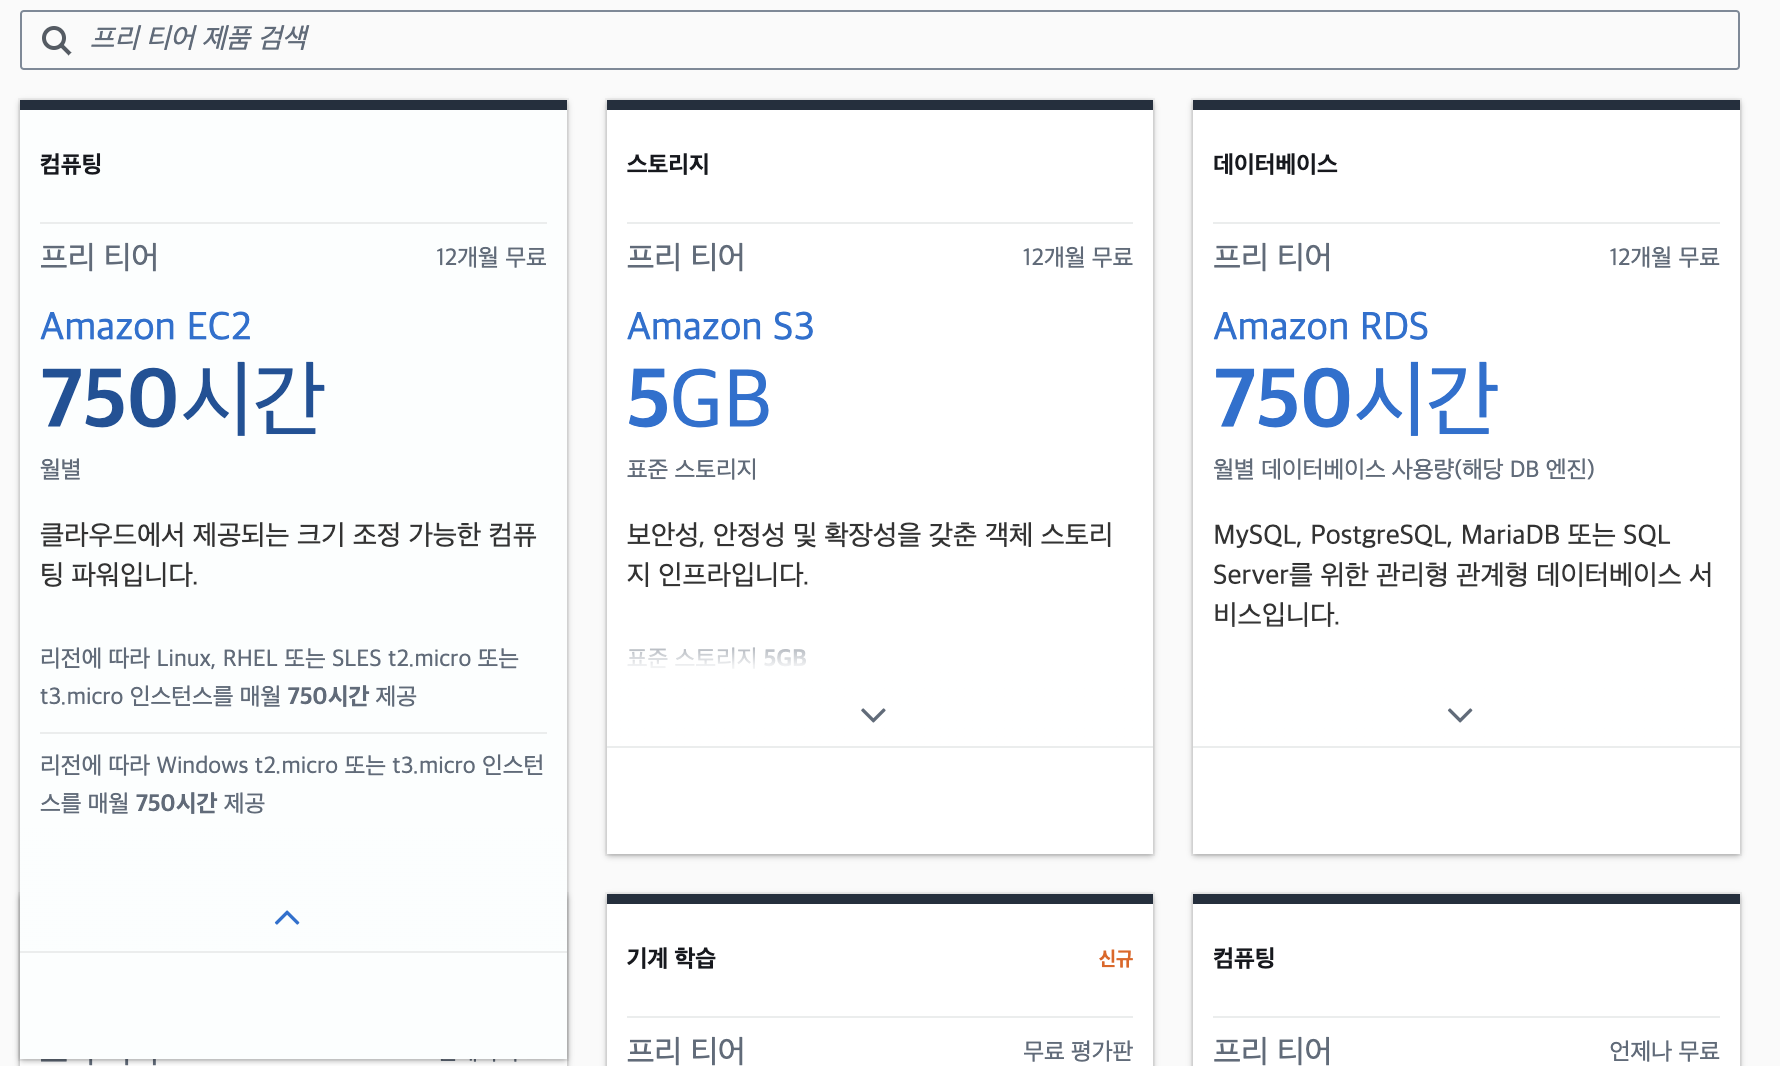Click the RDS description starting MySQL, PostgreSQL
Image resolution: width=1780 pixels, height=1066 pixels.
(x=1463, y=574)
